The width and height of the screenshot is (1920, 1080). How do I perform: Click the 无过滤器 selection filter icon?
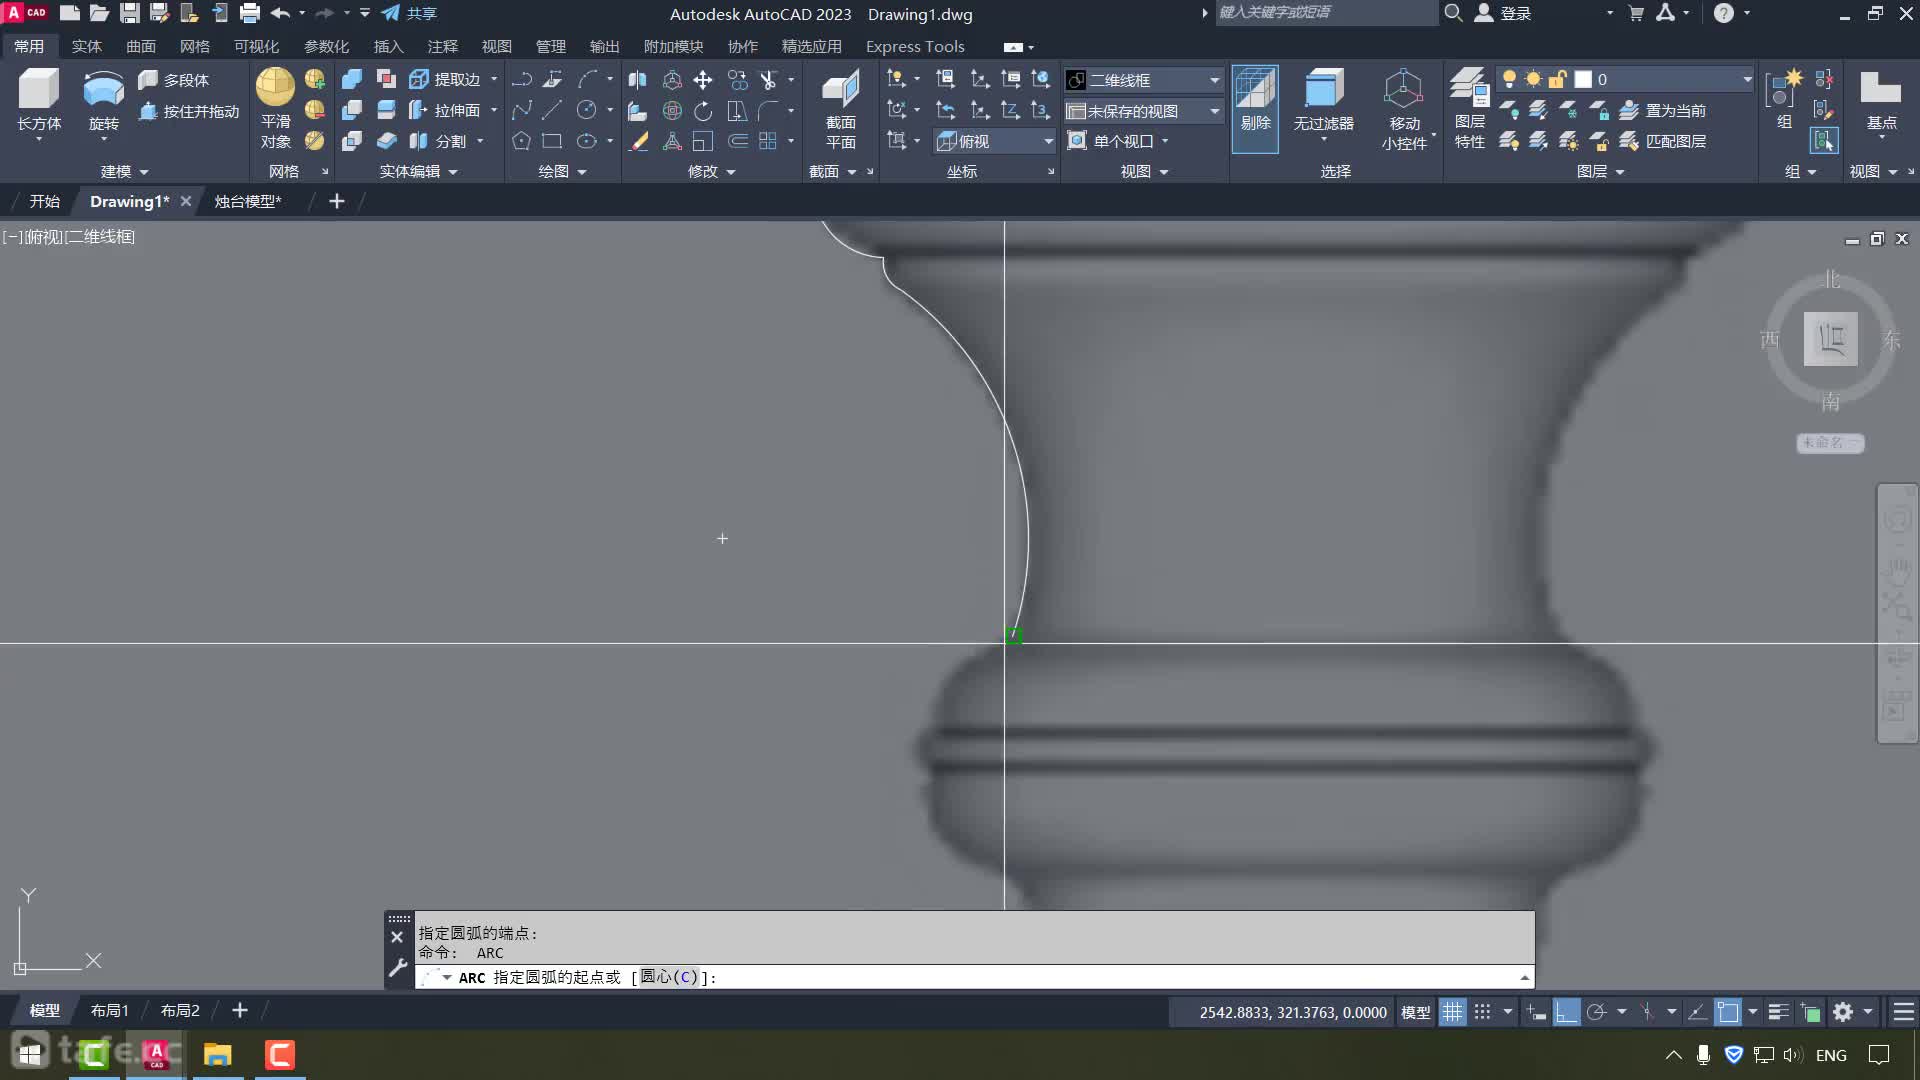(1323, 100)
